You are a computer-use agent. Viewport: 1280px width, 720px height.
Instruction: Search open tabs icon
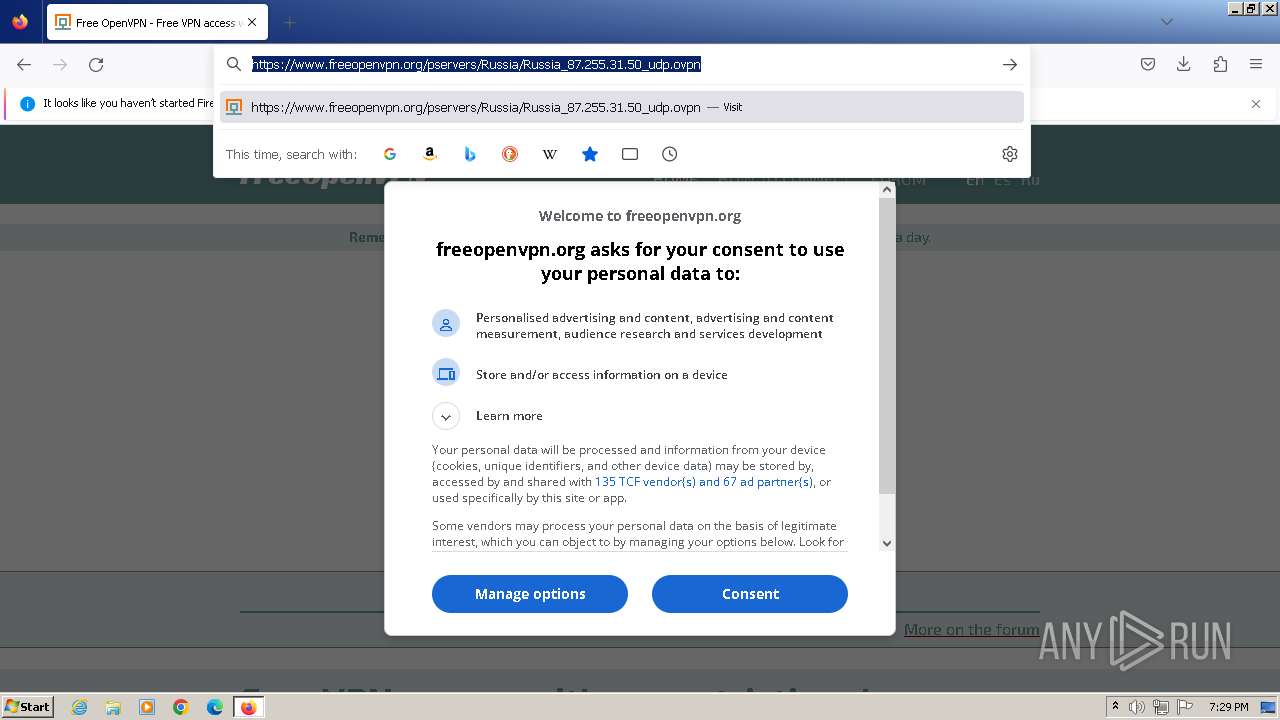click(630, 154)
